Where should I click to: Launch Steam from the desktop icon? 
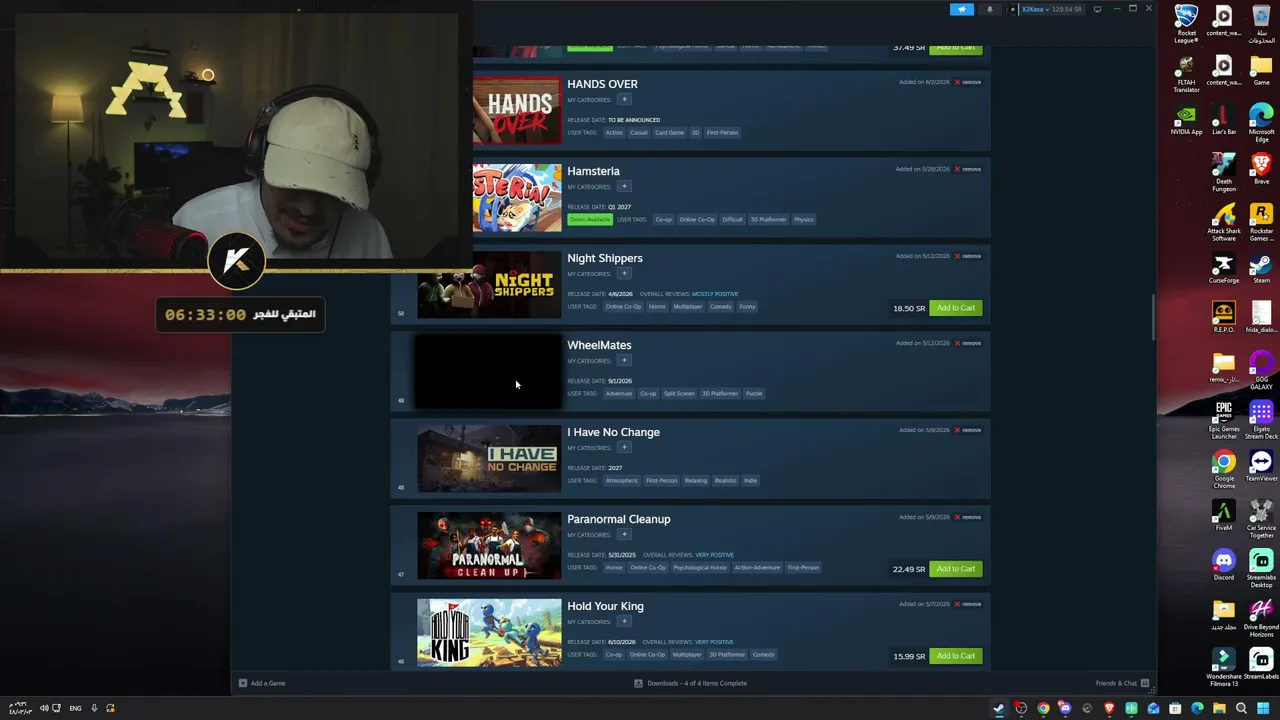tap(1261, 268)
